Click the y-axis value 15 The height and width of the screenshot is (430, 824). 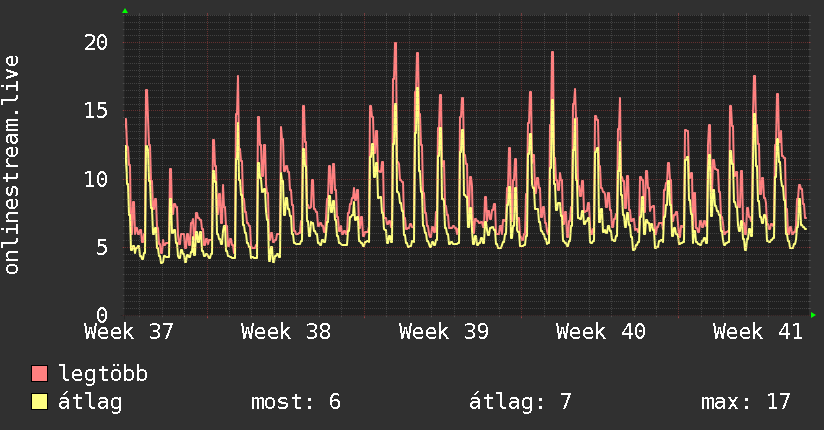[96, 110]
